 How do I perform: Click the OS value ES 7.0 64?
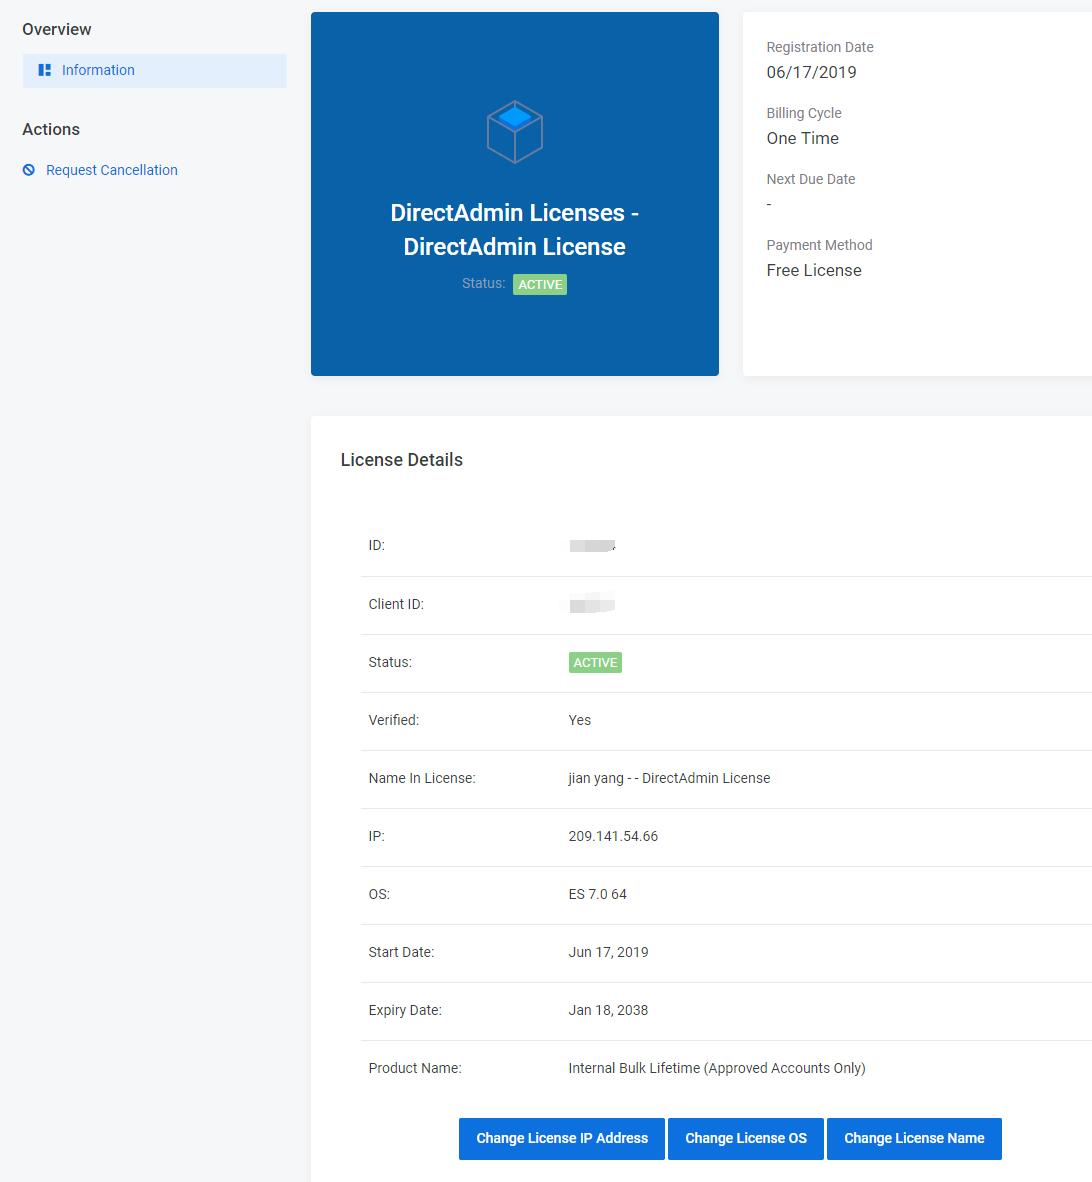(x=597, y=894)
